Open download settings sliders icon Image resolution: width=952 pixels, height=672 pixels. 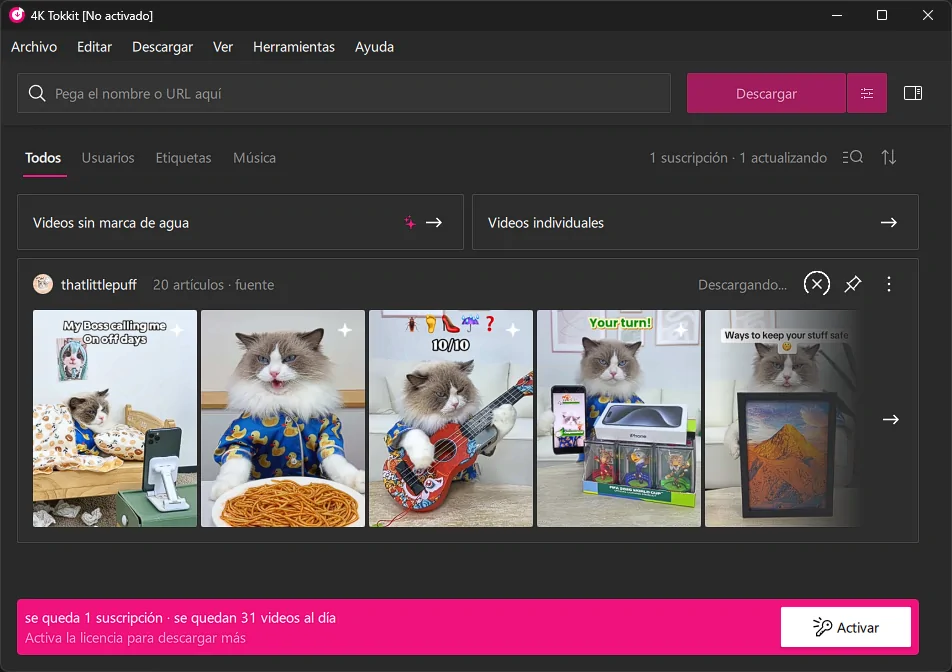tap(867, 93)
